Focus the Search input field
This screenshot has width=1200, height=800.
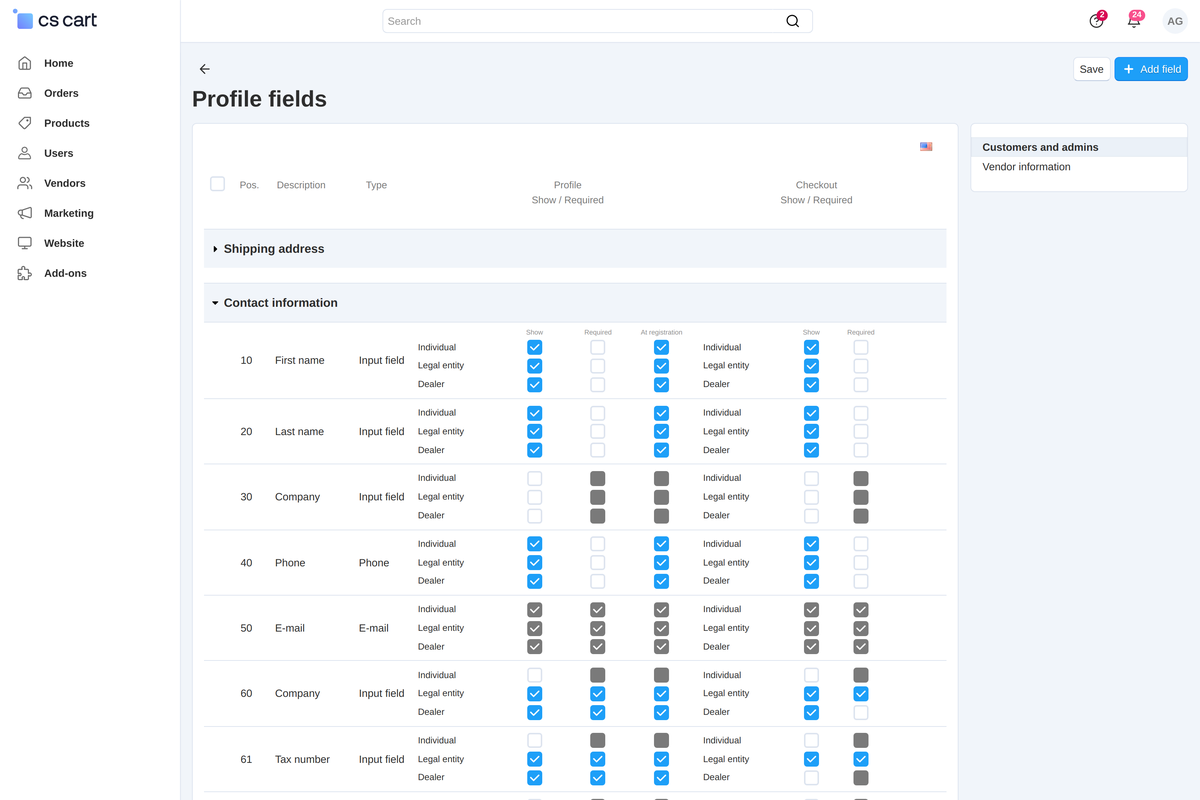pyautogui.click(x=597, y=21)
